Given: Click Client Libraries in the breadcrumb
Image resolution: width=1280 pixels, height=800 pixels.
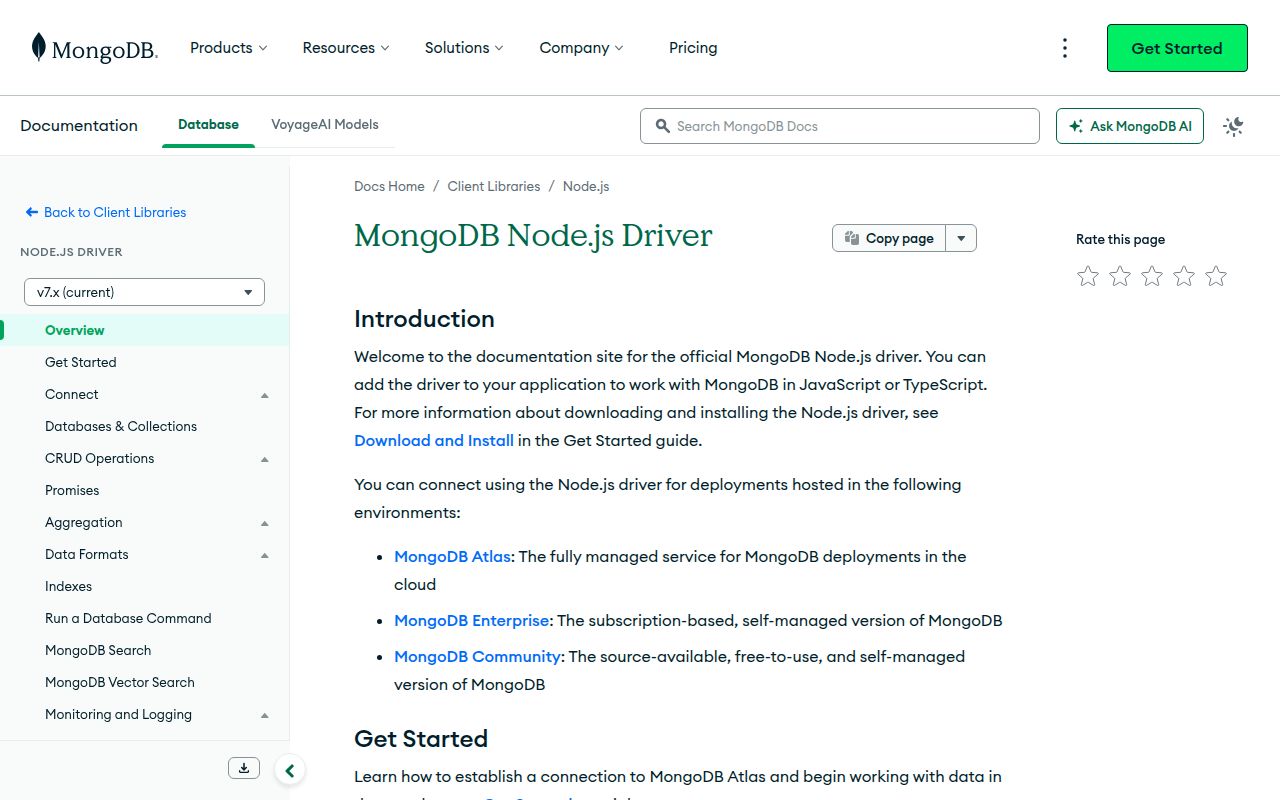Looking at the screenshot, I should (494, 186).
